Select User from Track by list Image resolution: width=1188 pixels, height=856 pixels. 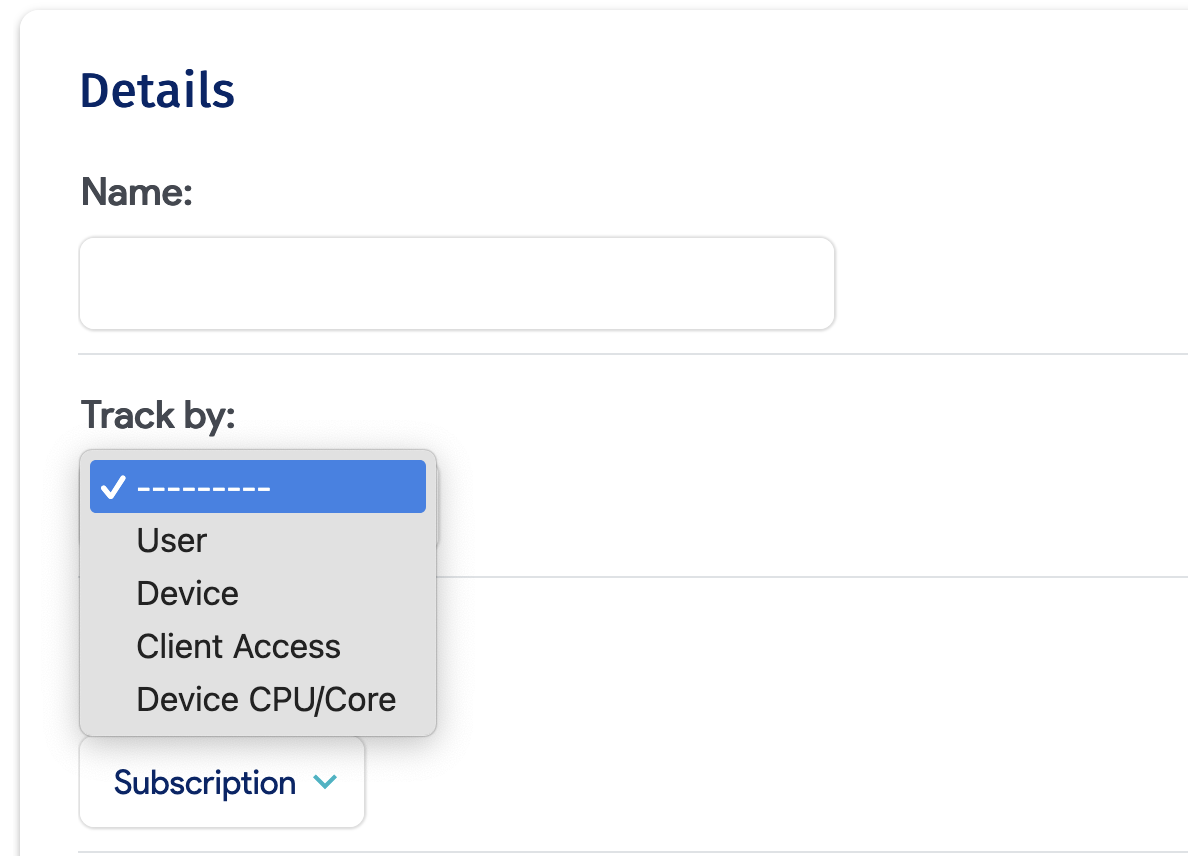click(172, 541)
